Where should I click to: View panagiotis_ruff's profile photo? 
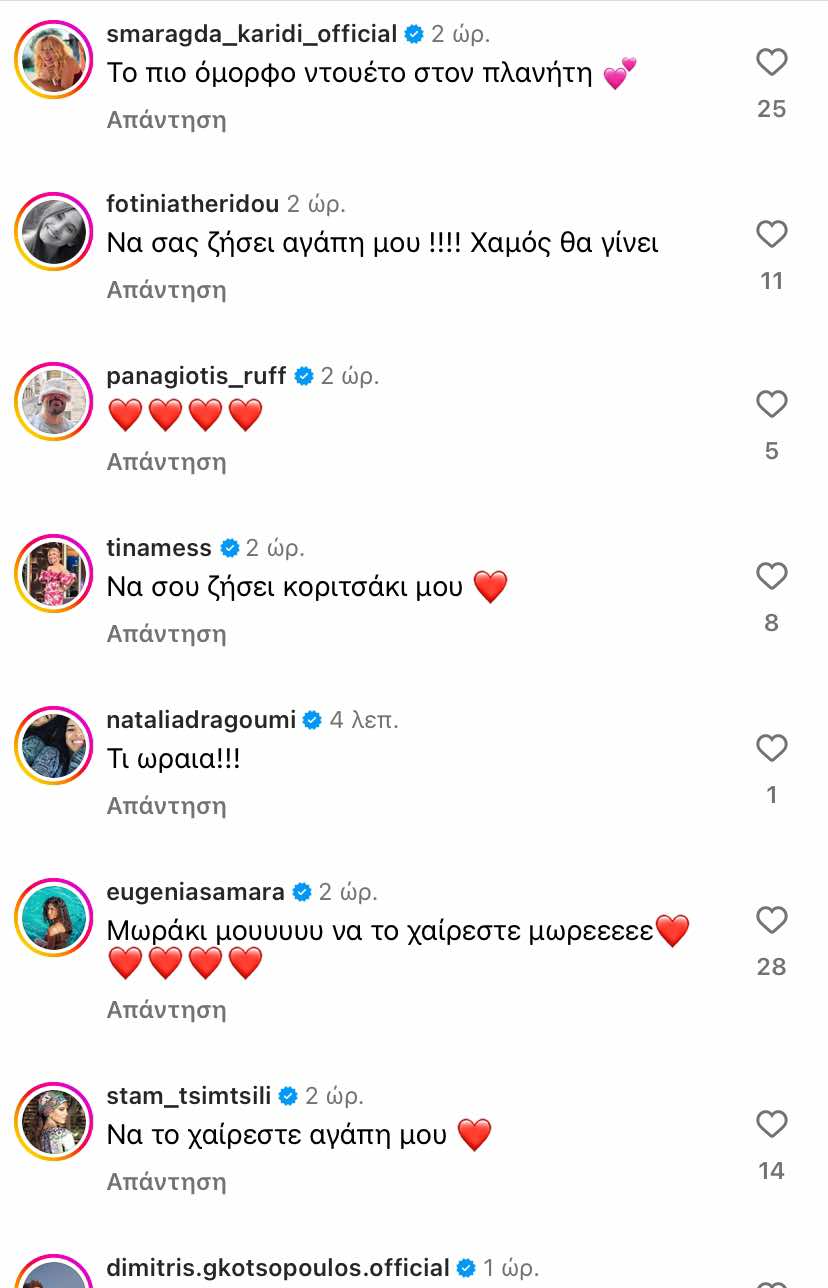click(x=53, y=402)
